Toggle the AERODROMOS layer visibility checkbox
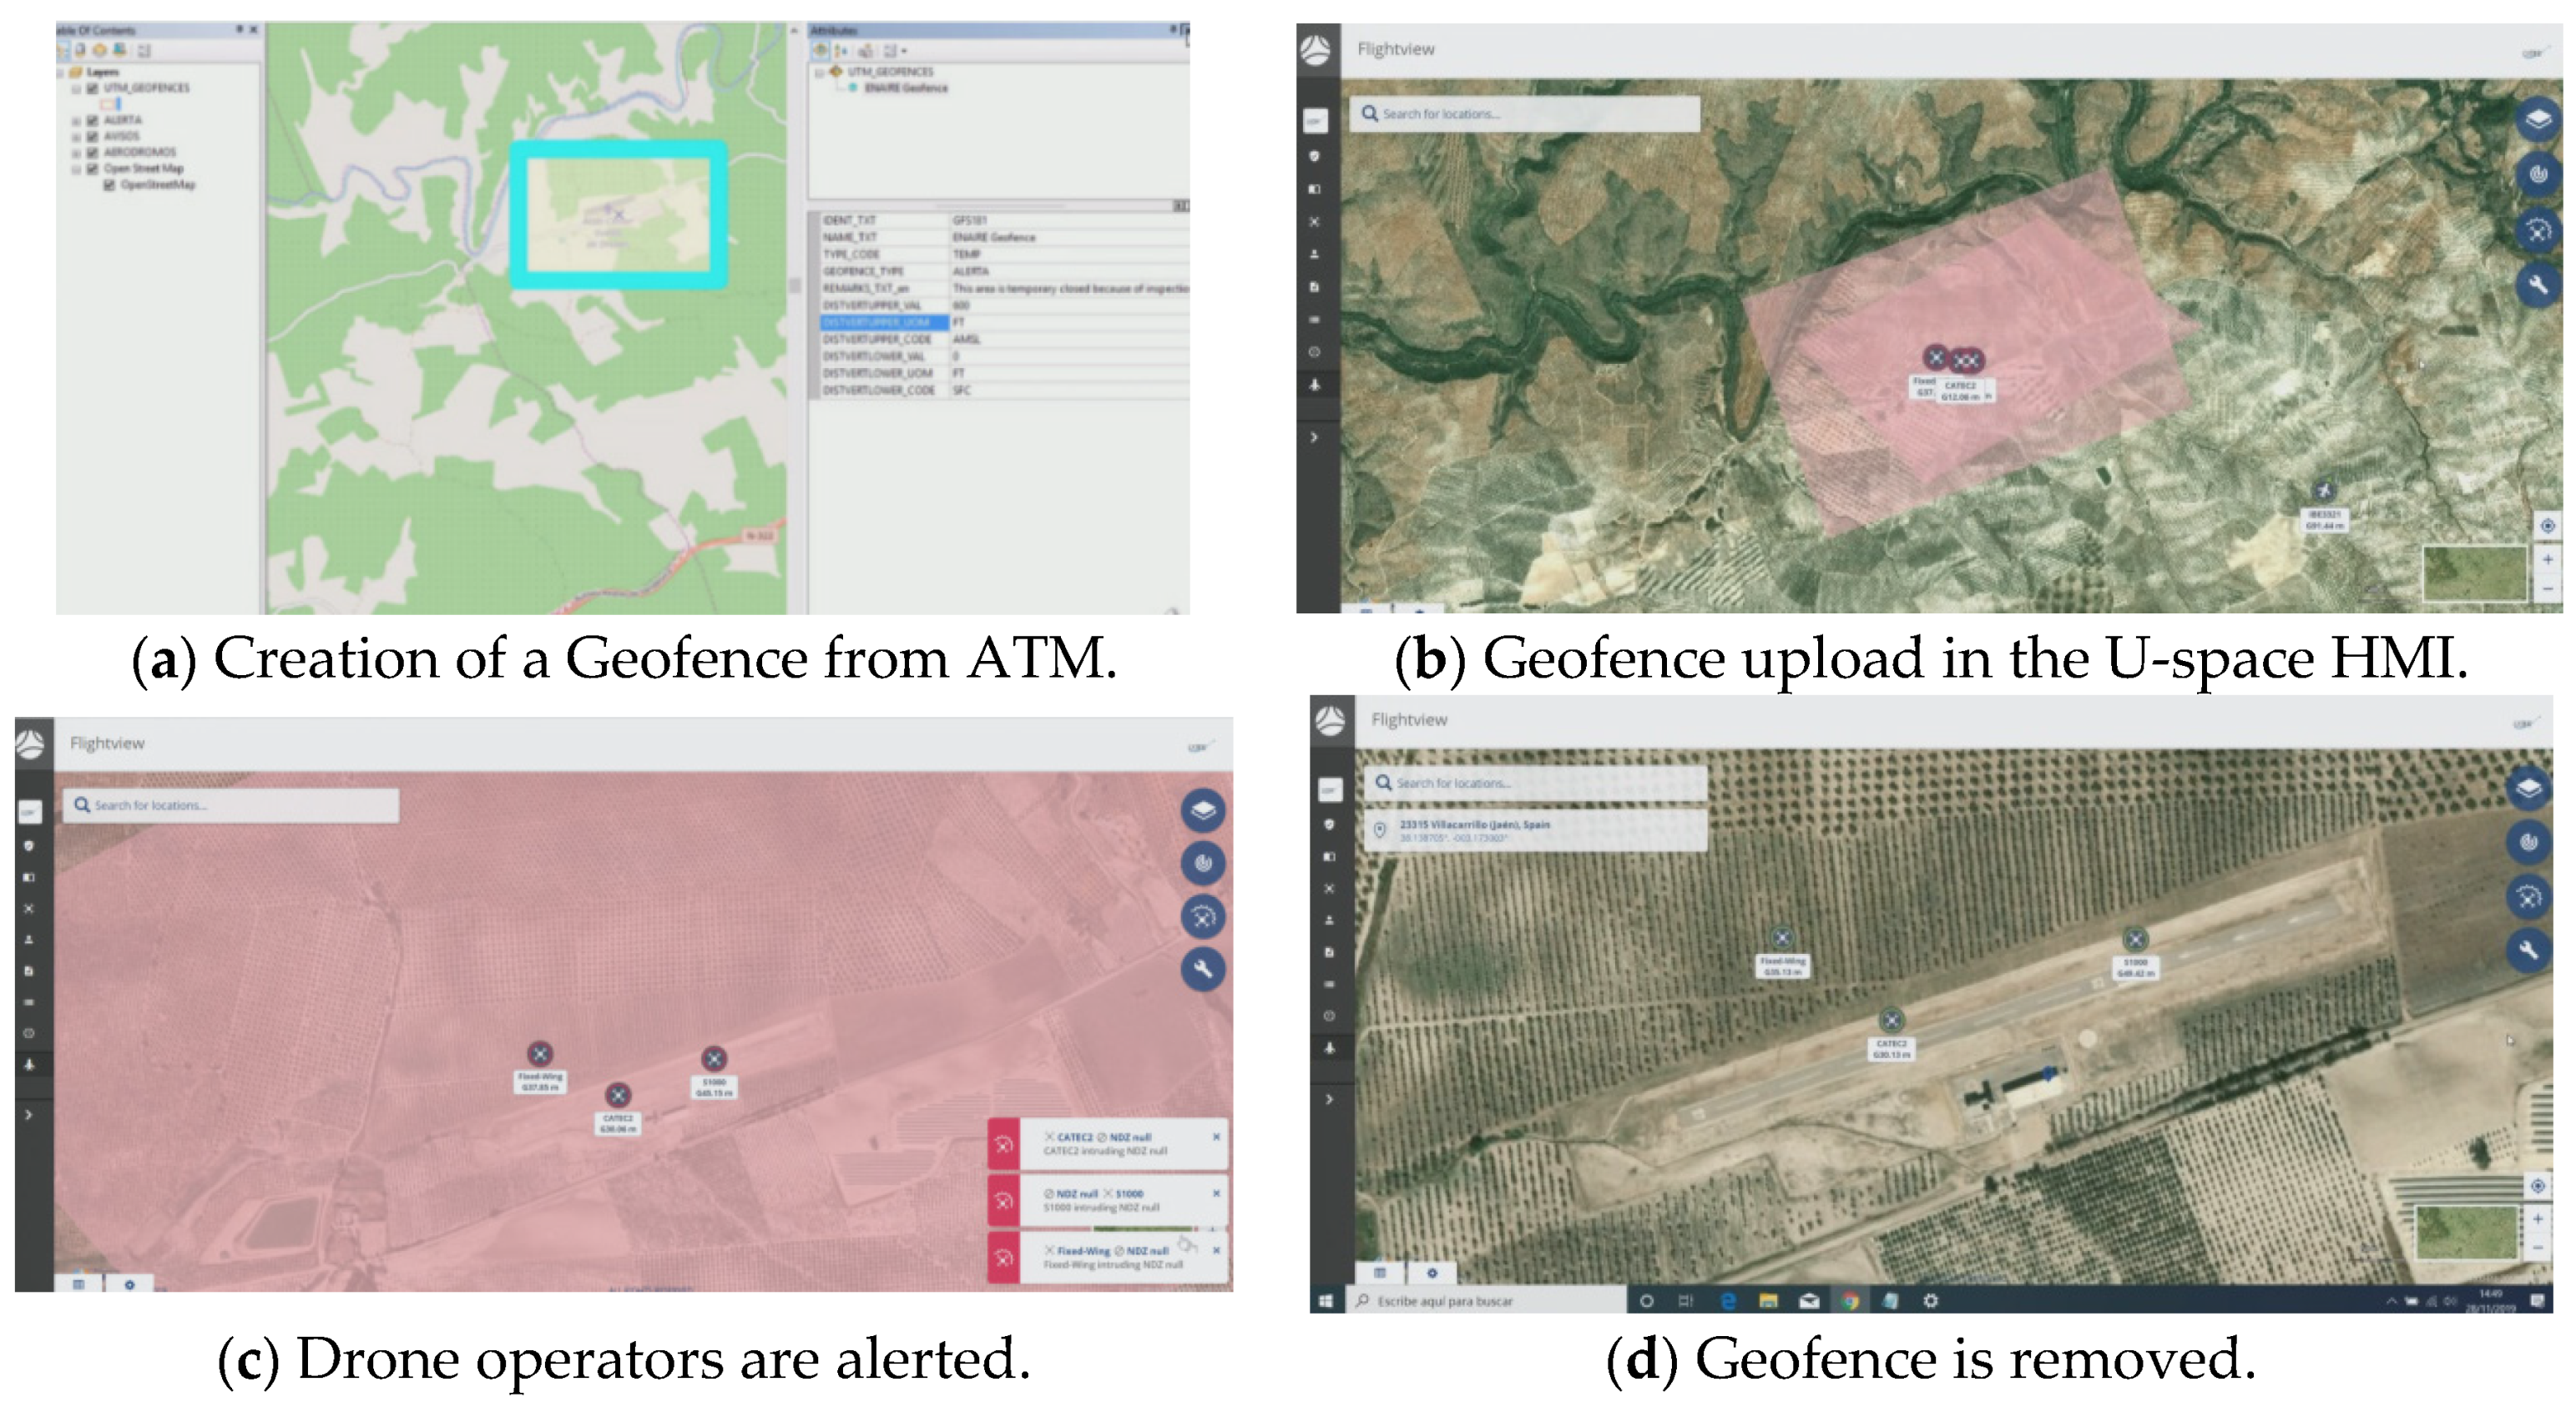The image size is (2576, 1402). [93, 152]
